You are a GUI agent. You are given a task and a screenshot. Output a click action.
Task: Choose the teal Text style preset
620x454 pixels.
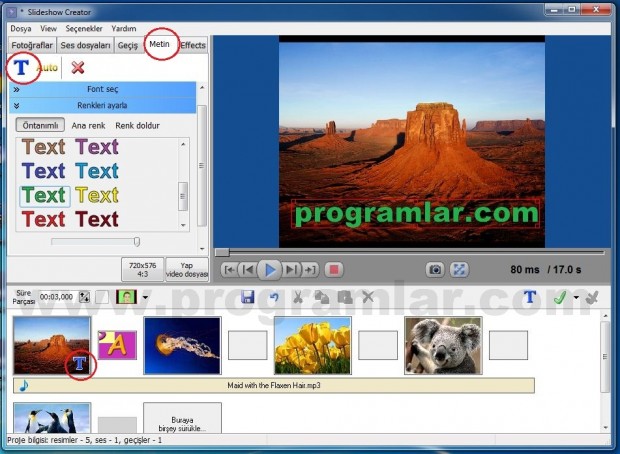(x=97, y=171)
